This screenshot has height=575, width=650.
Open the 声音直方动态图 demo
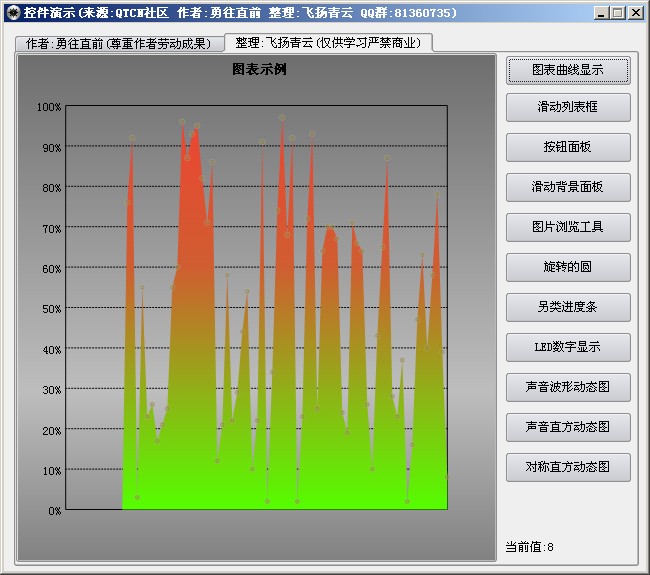point(568,427)
